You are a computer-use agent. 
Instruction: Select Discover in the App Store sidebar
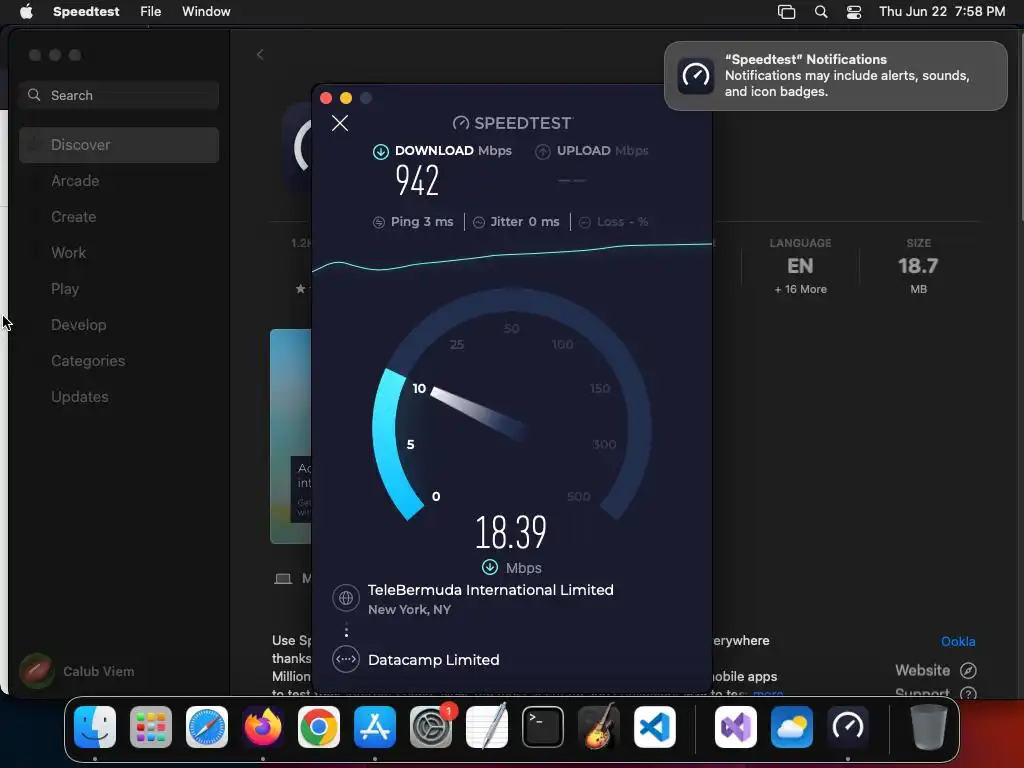[x=119, y=145]
